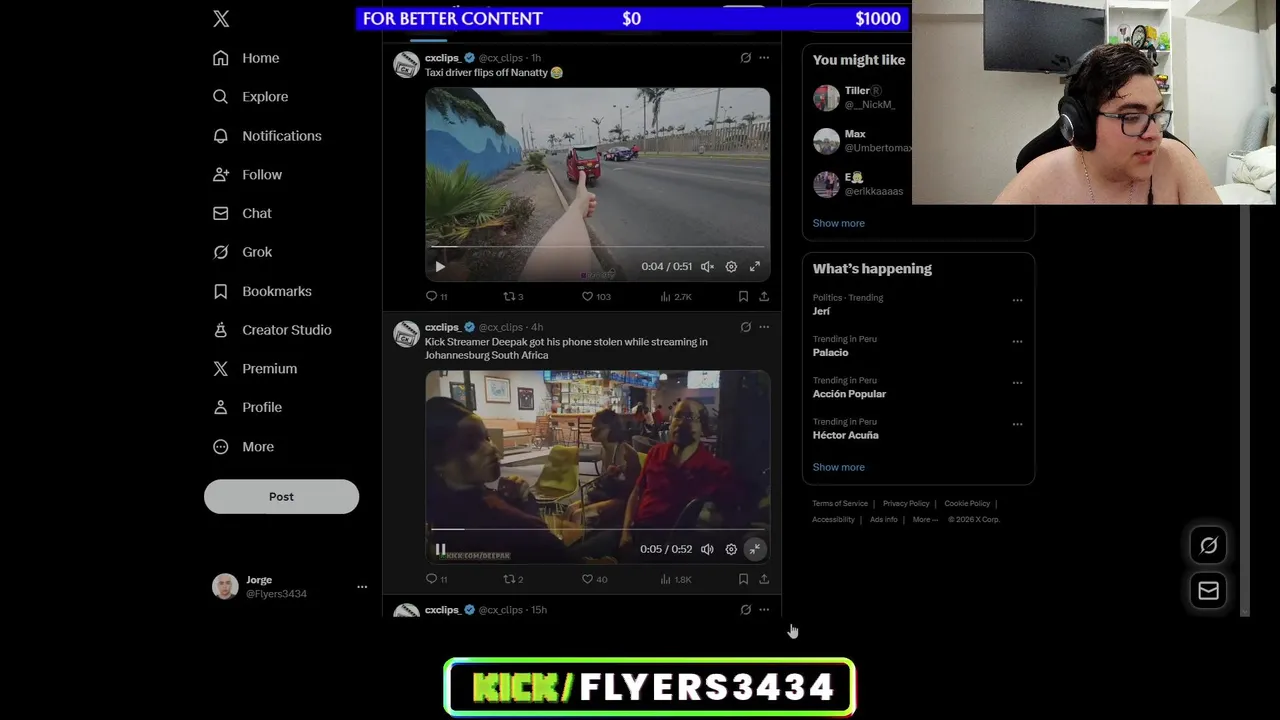Click the X logo icon
This screenshot has height=720, width=1280.
(221, 19)
